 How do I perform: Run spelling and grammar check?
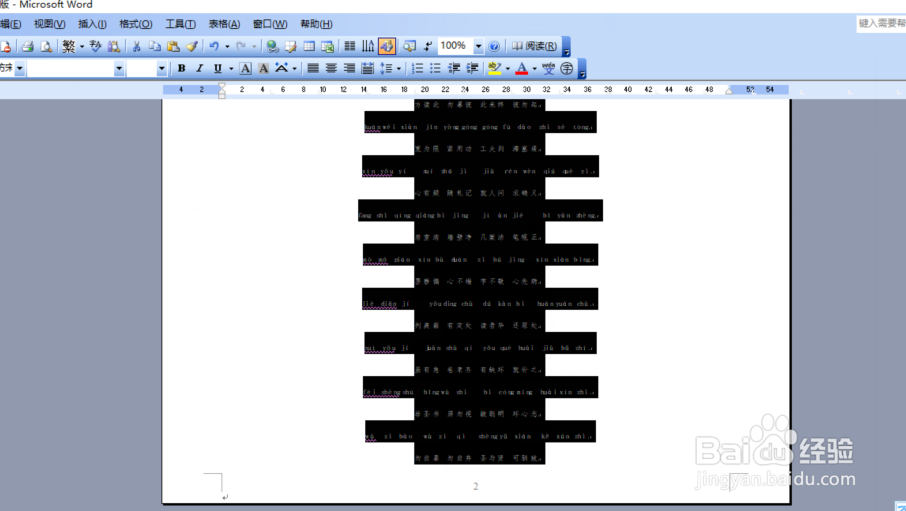[95, 46]
